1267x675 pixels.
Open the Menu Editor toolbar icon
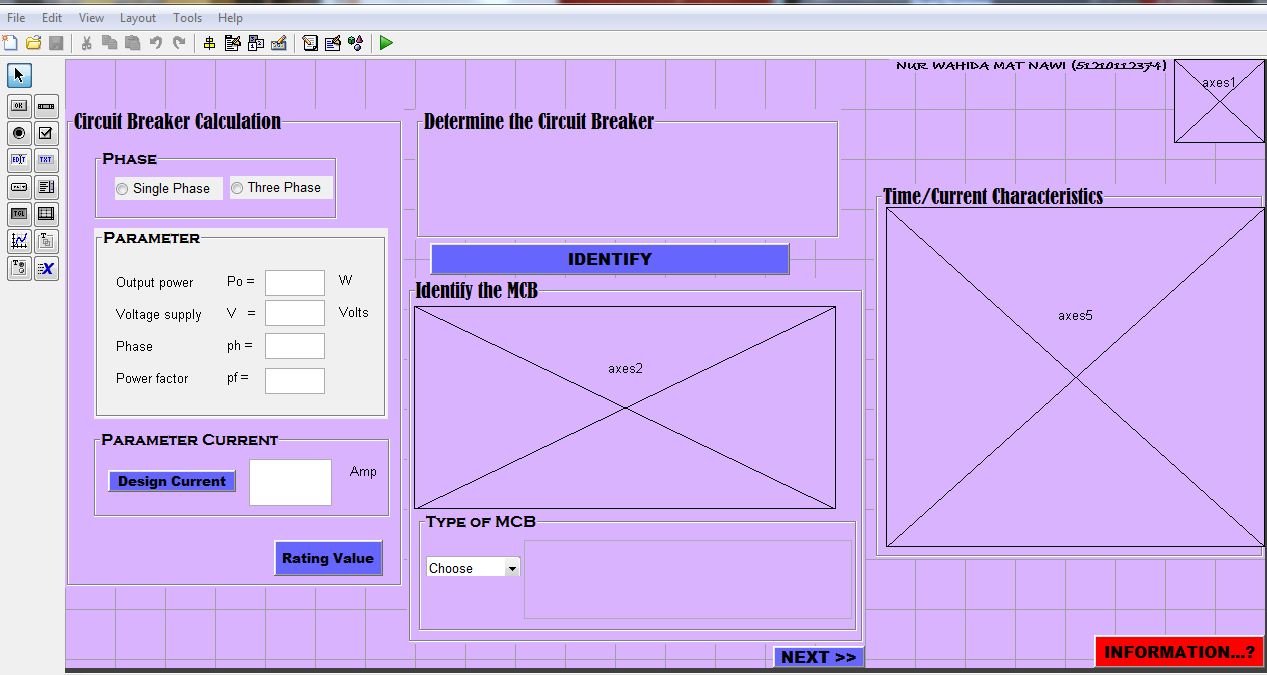[232, 43]
